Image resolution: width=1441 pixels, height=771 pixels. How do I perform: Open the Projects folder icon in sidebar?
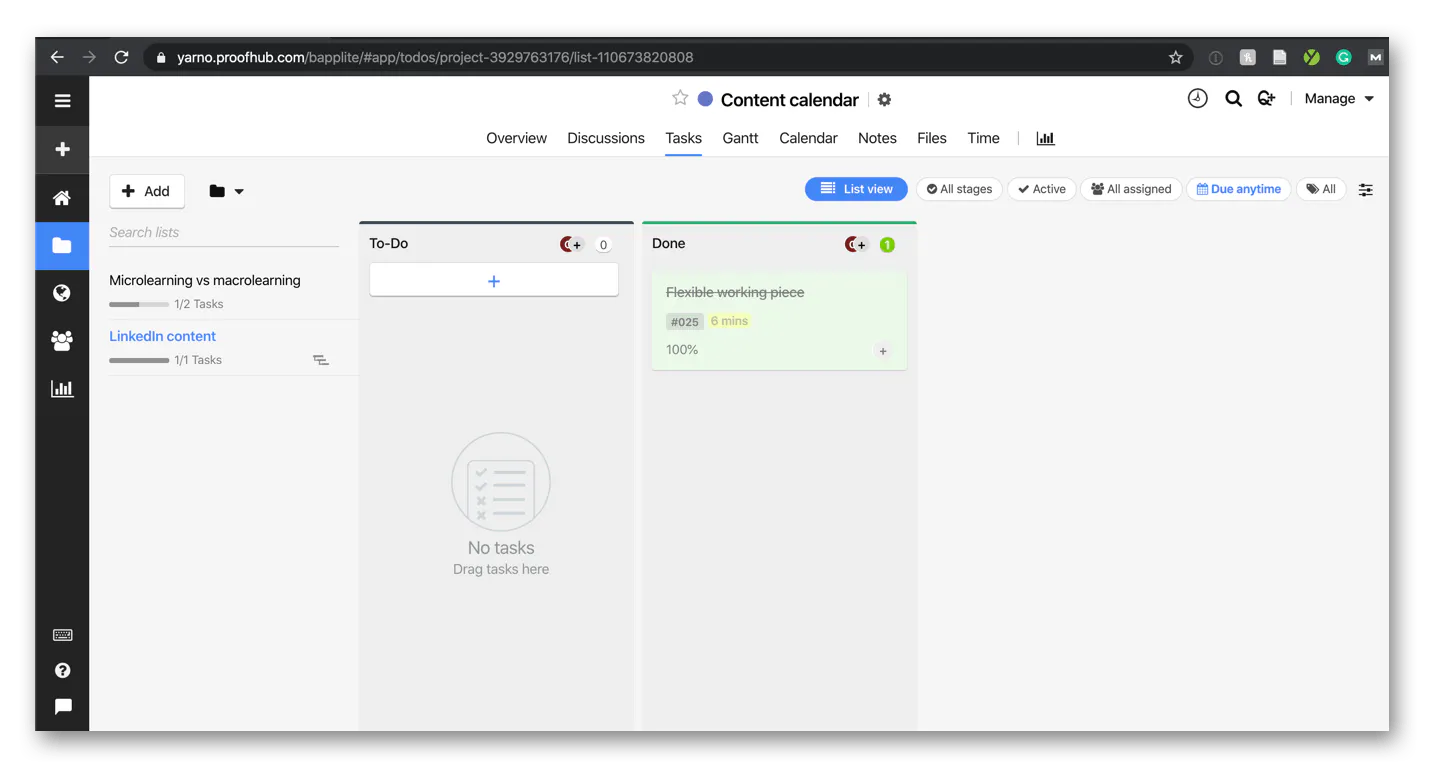62,246
